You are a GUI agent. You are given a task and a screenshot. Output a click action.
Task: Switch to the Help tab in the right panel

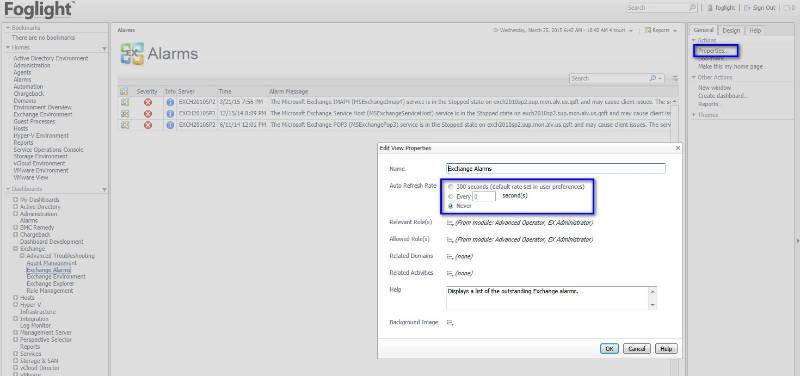755,31
